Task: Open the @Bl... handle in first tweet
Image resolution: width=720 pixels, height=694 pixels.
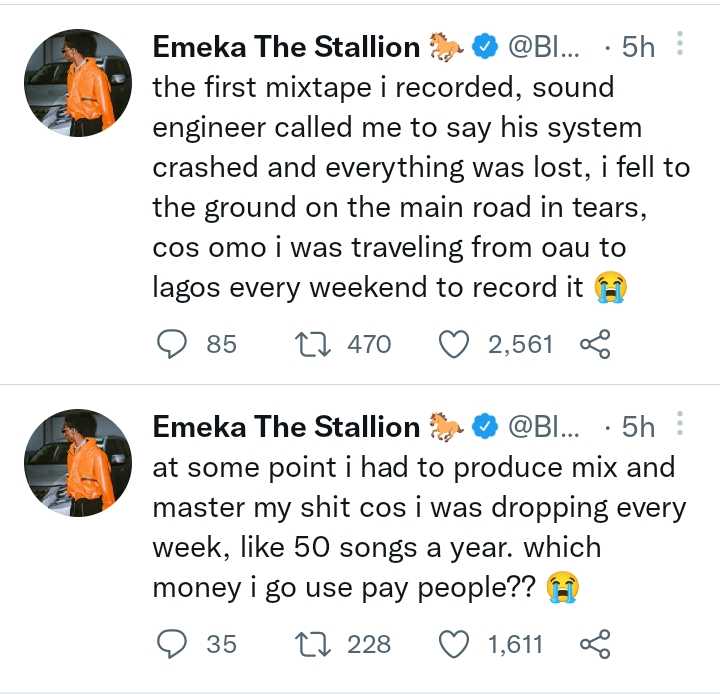Action: click(x=545, y=47)
